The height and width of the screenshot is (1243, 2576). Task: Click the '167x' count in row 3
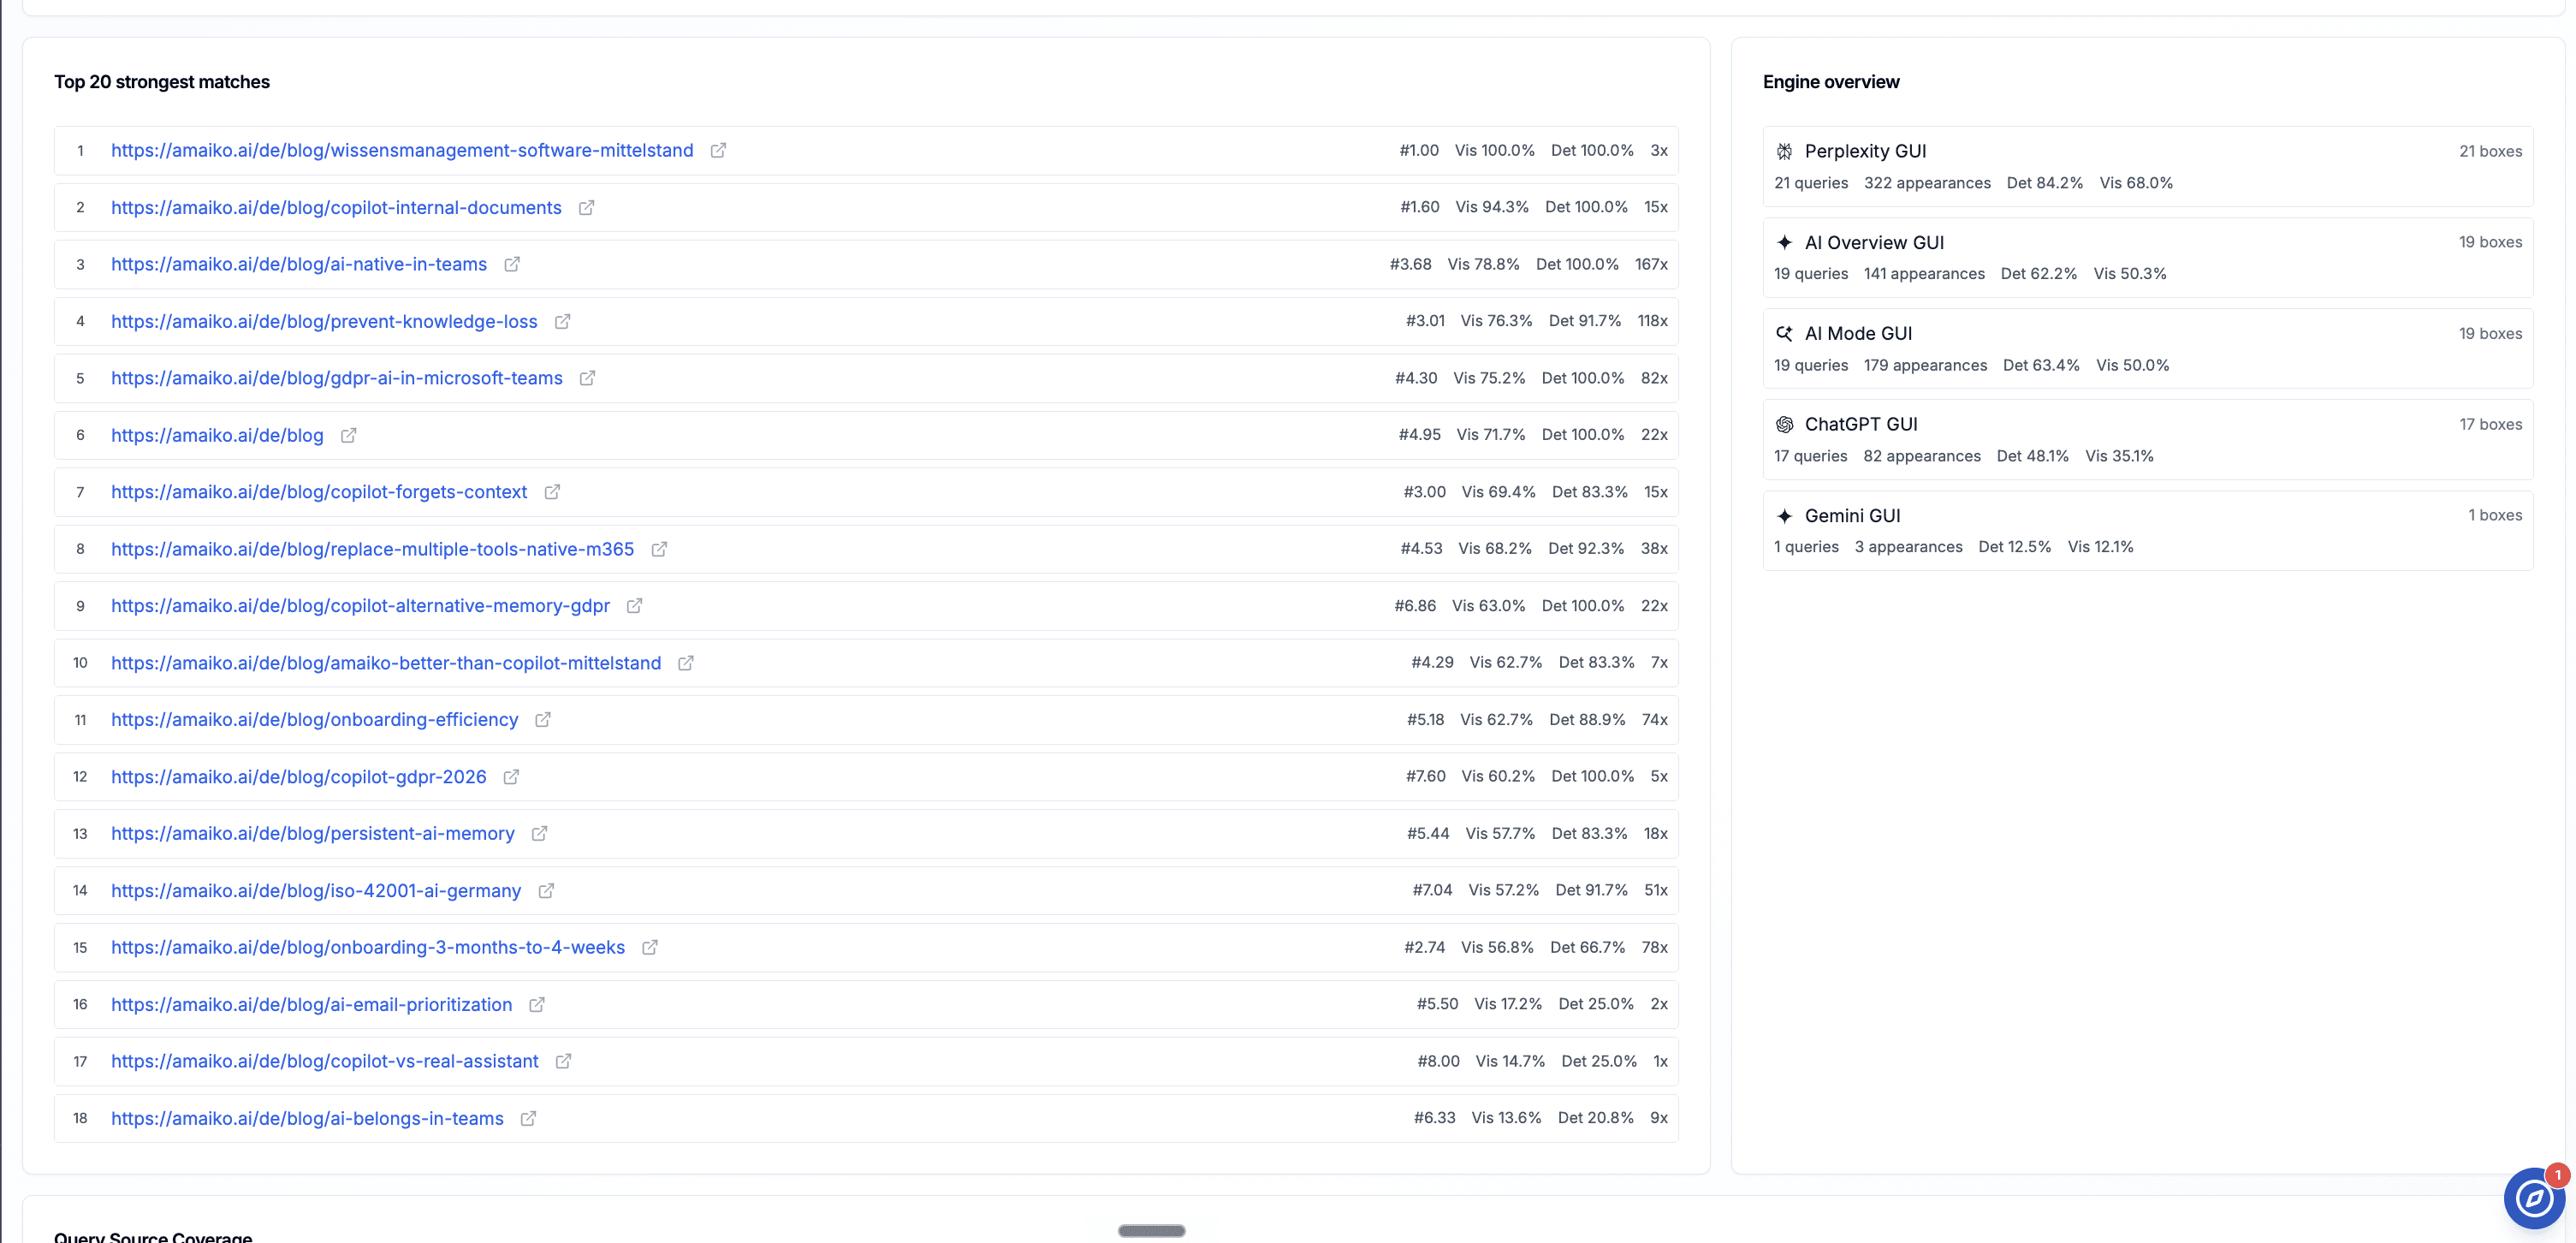[x=1651, y=265]
